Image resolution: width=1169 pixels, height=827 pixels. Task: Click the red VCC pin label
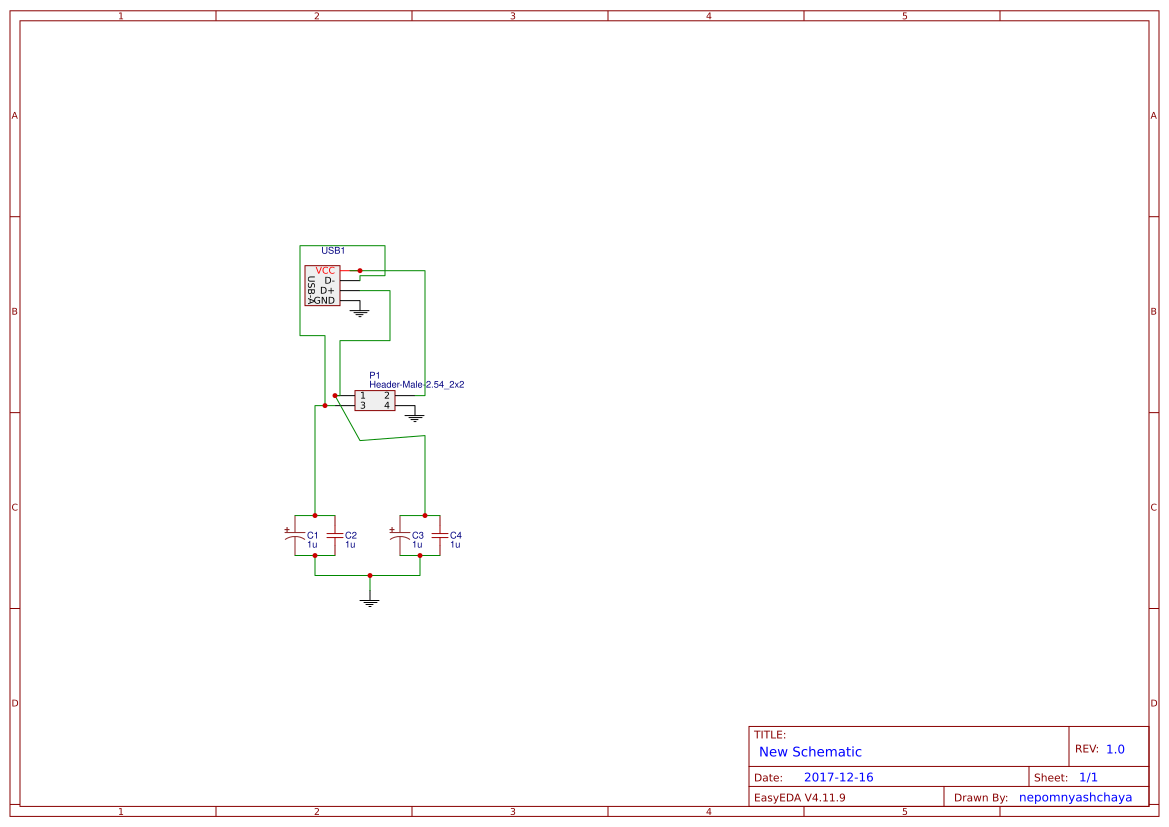325,271
